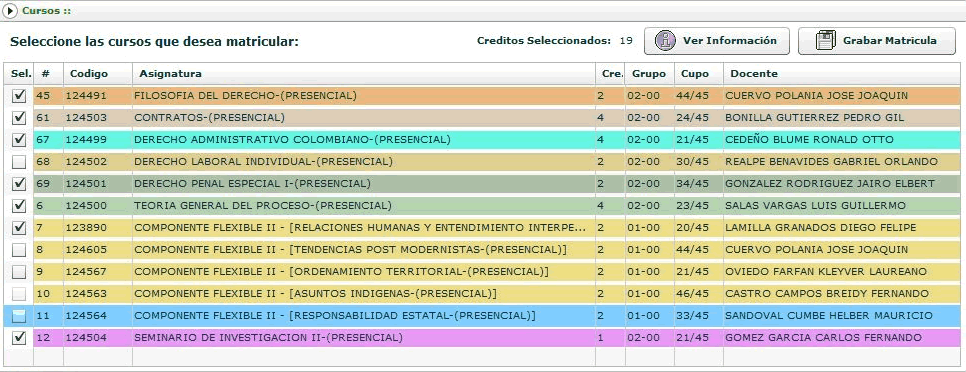Uncheck CONTRATOS course checkbox
Screen dimensions: 966x372
click(19, 118)
